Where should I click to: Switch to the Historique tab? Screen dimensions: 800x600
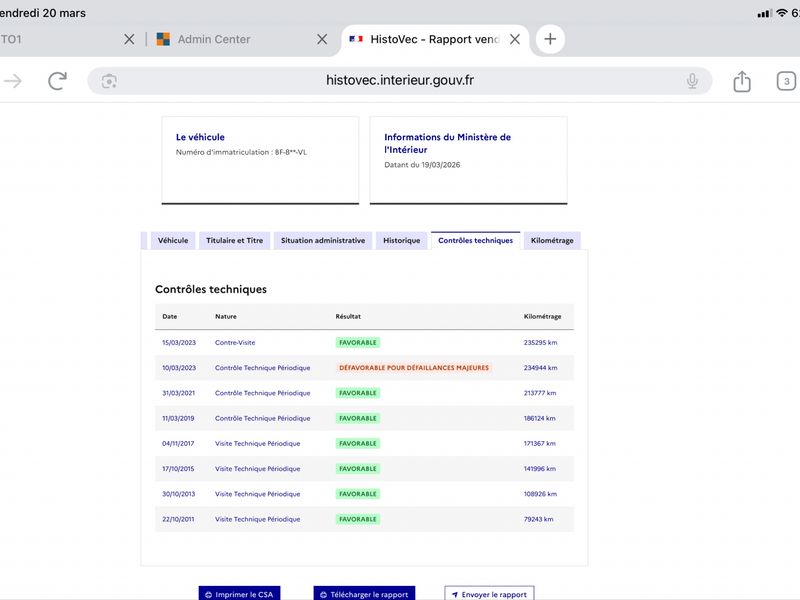pyautogui.click(x=401, y=241)
